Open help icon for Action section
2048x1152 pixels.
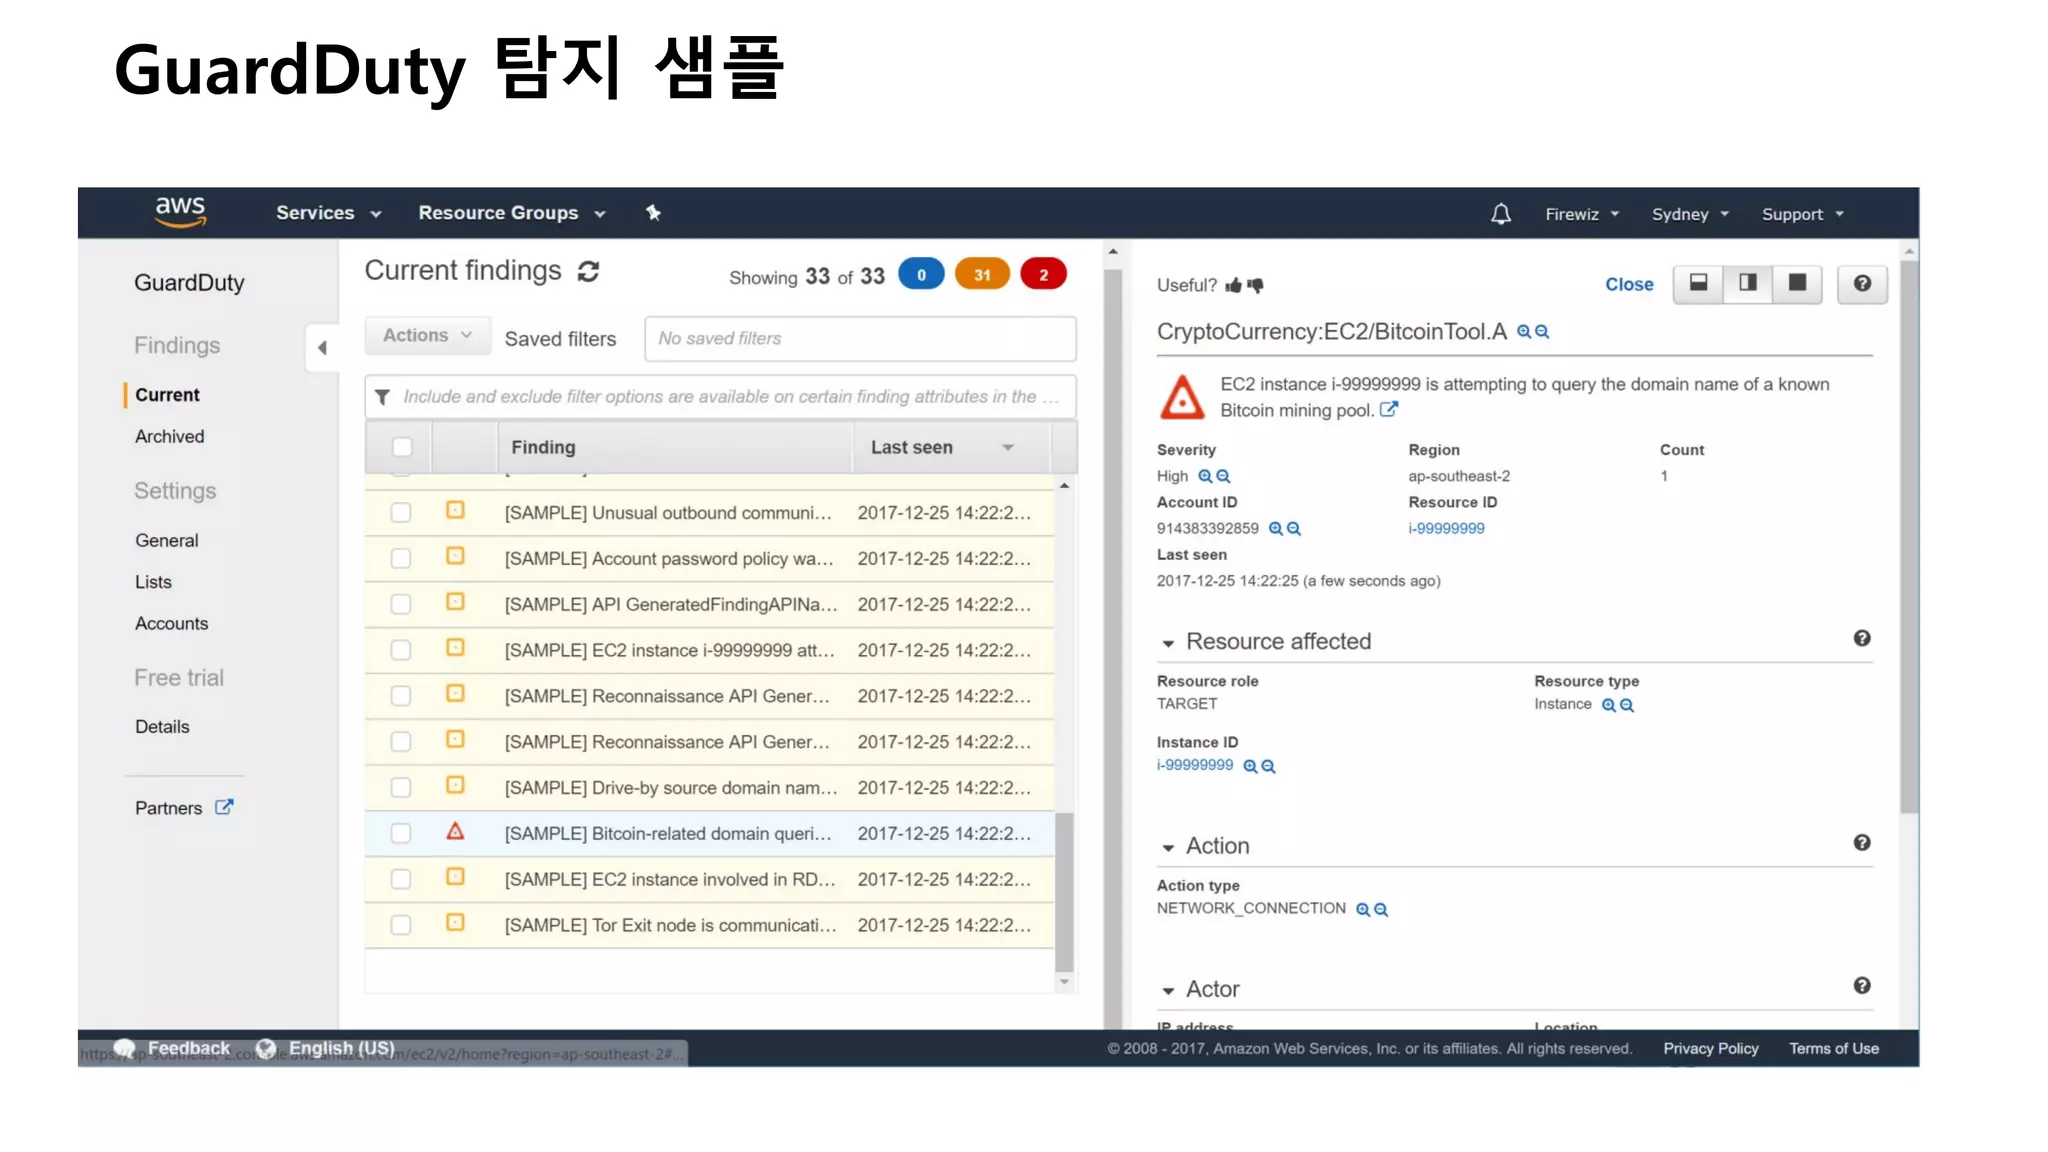(x=1862, y=842)
